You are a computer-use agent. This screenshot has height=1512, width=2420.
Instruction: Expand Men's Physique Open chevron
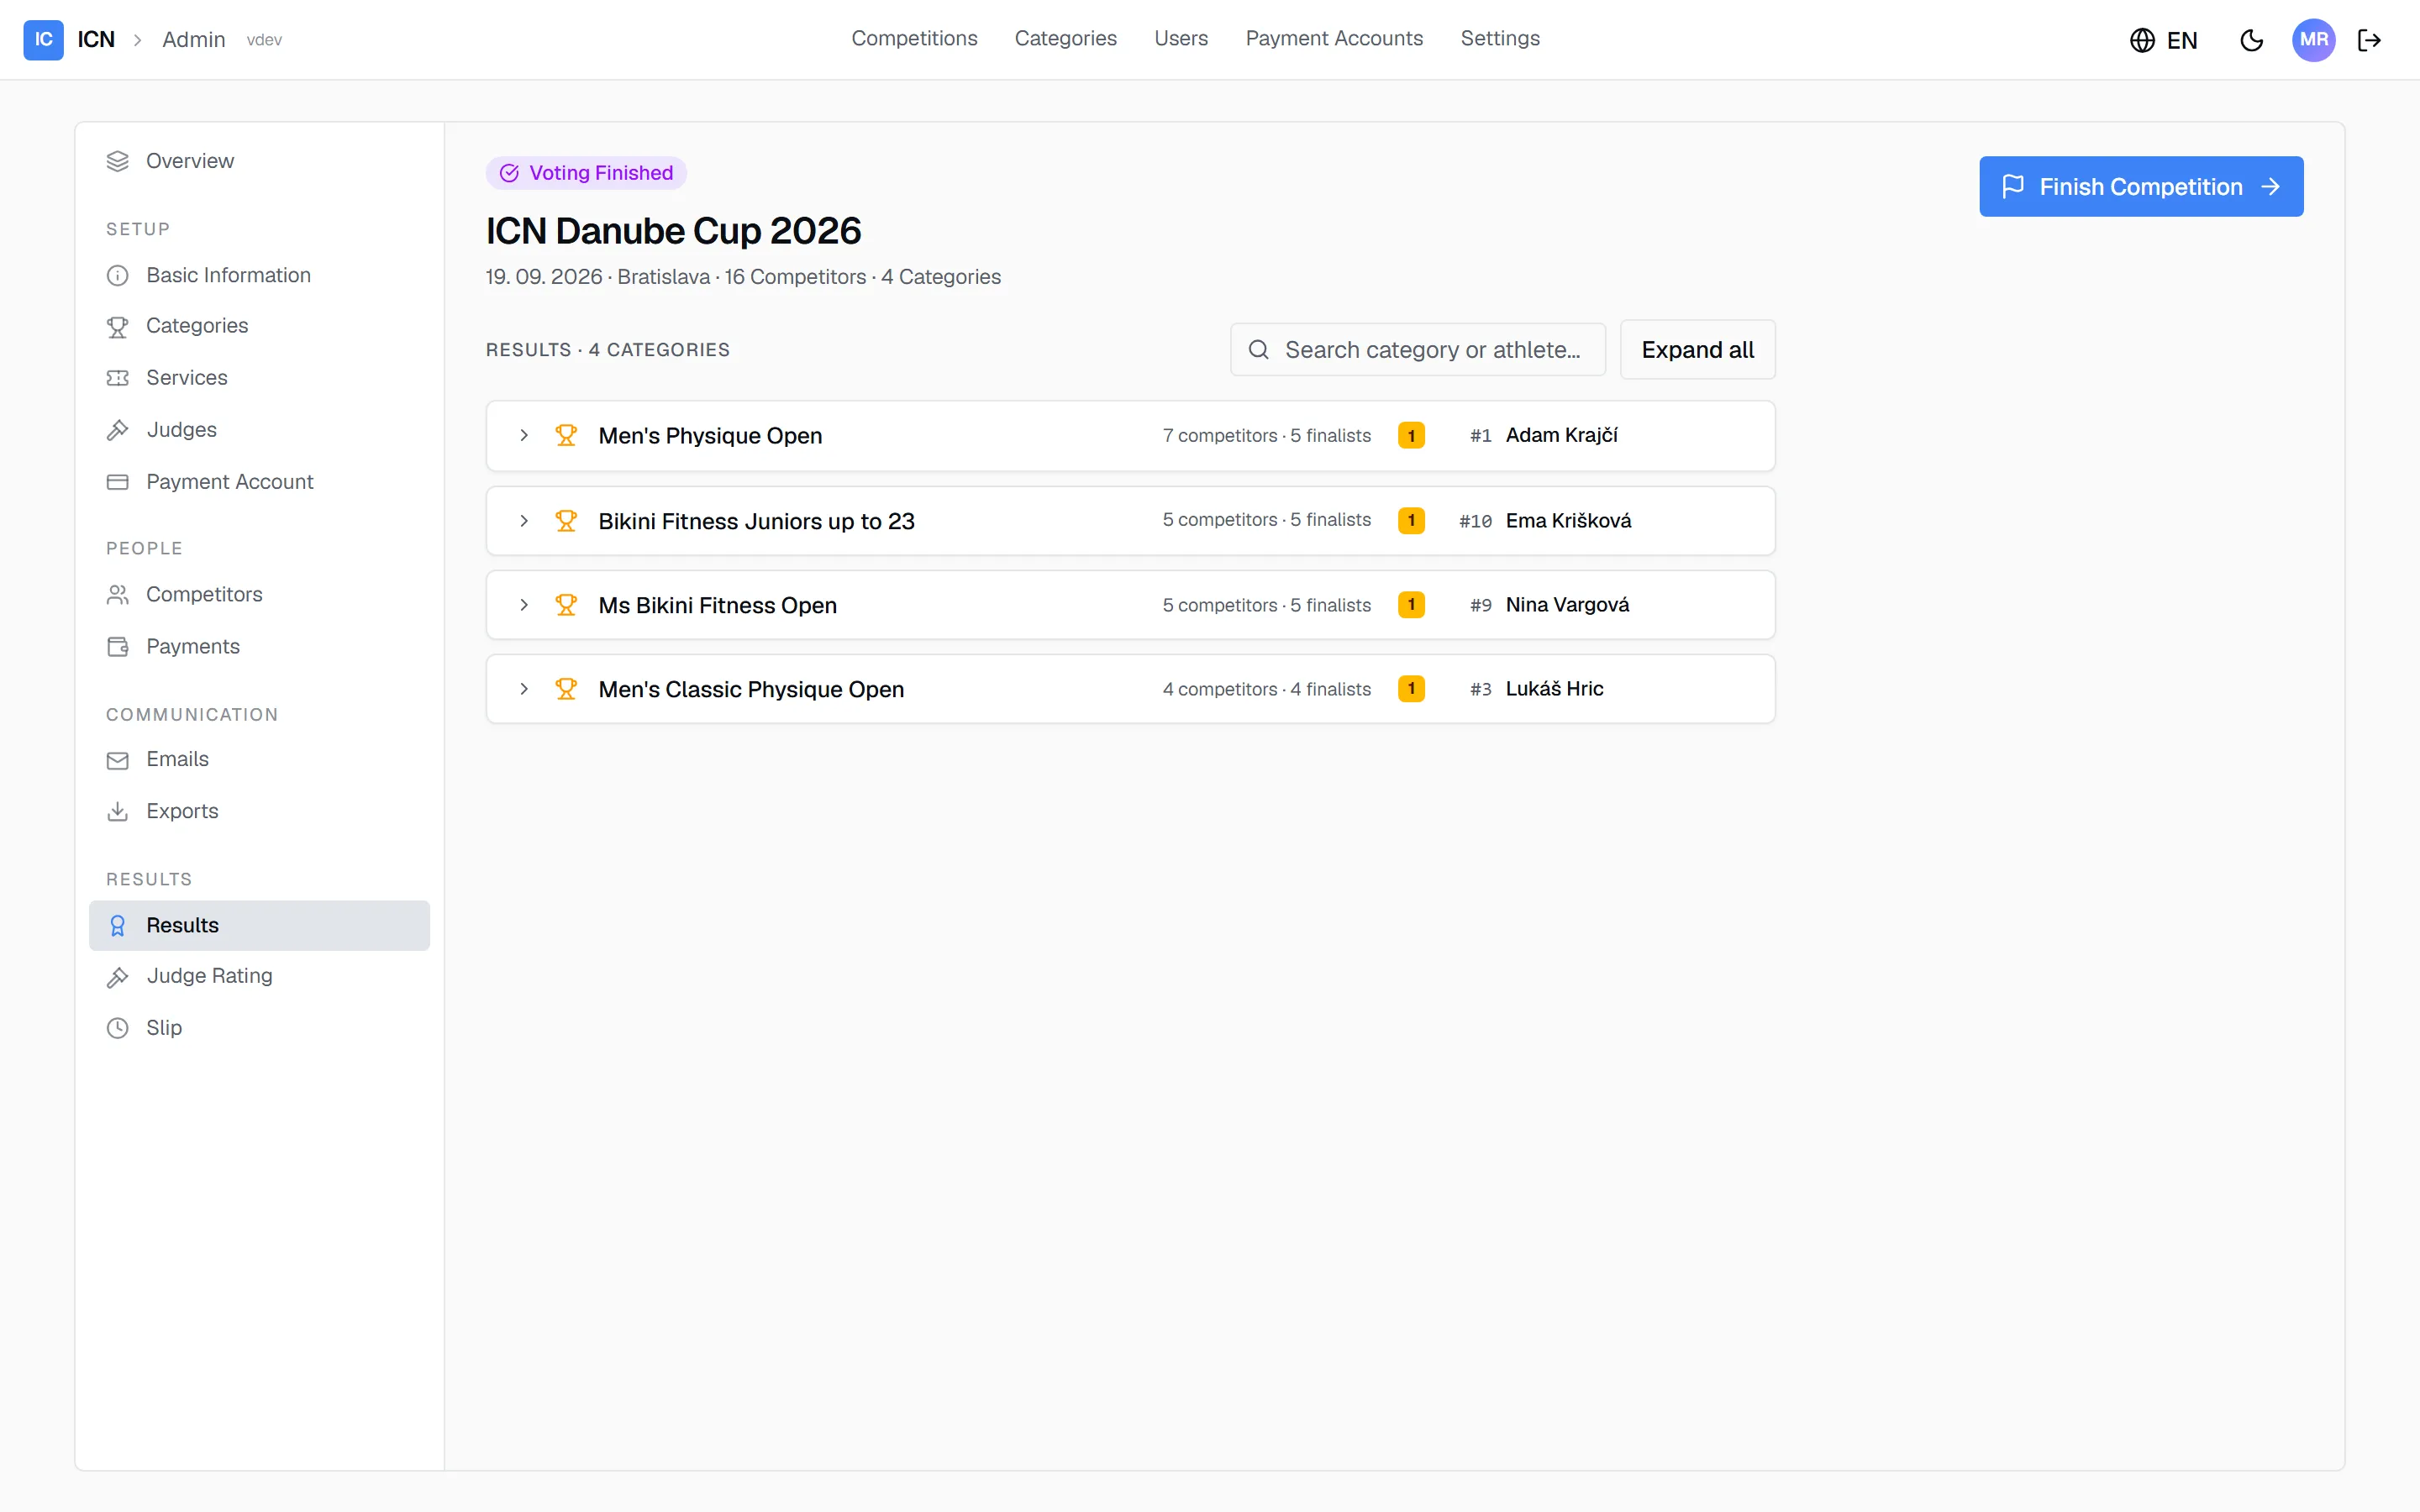(x=524, y=436)
